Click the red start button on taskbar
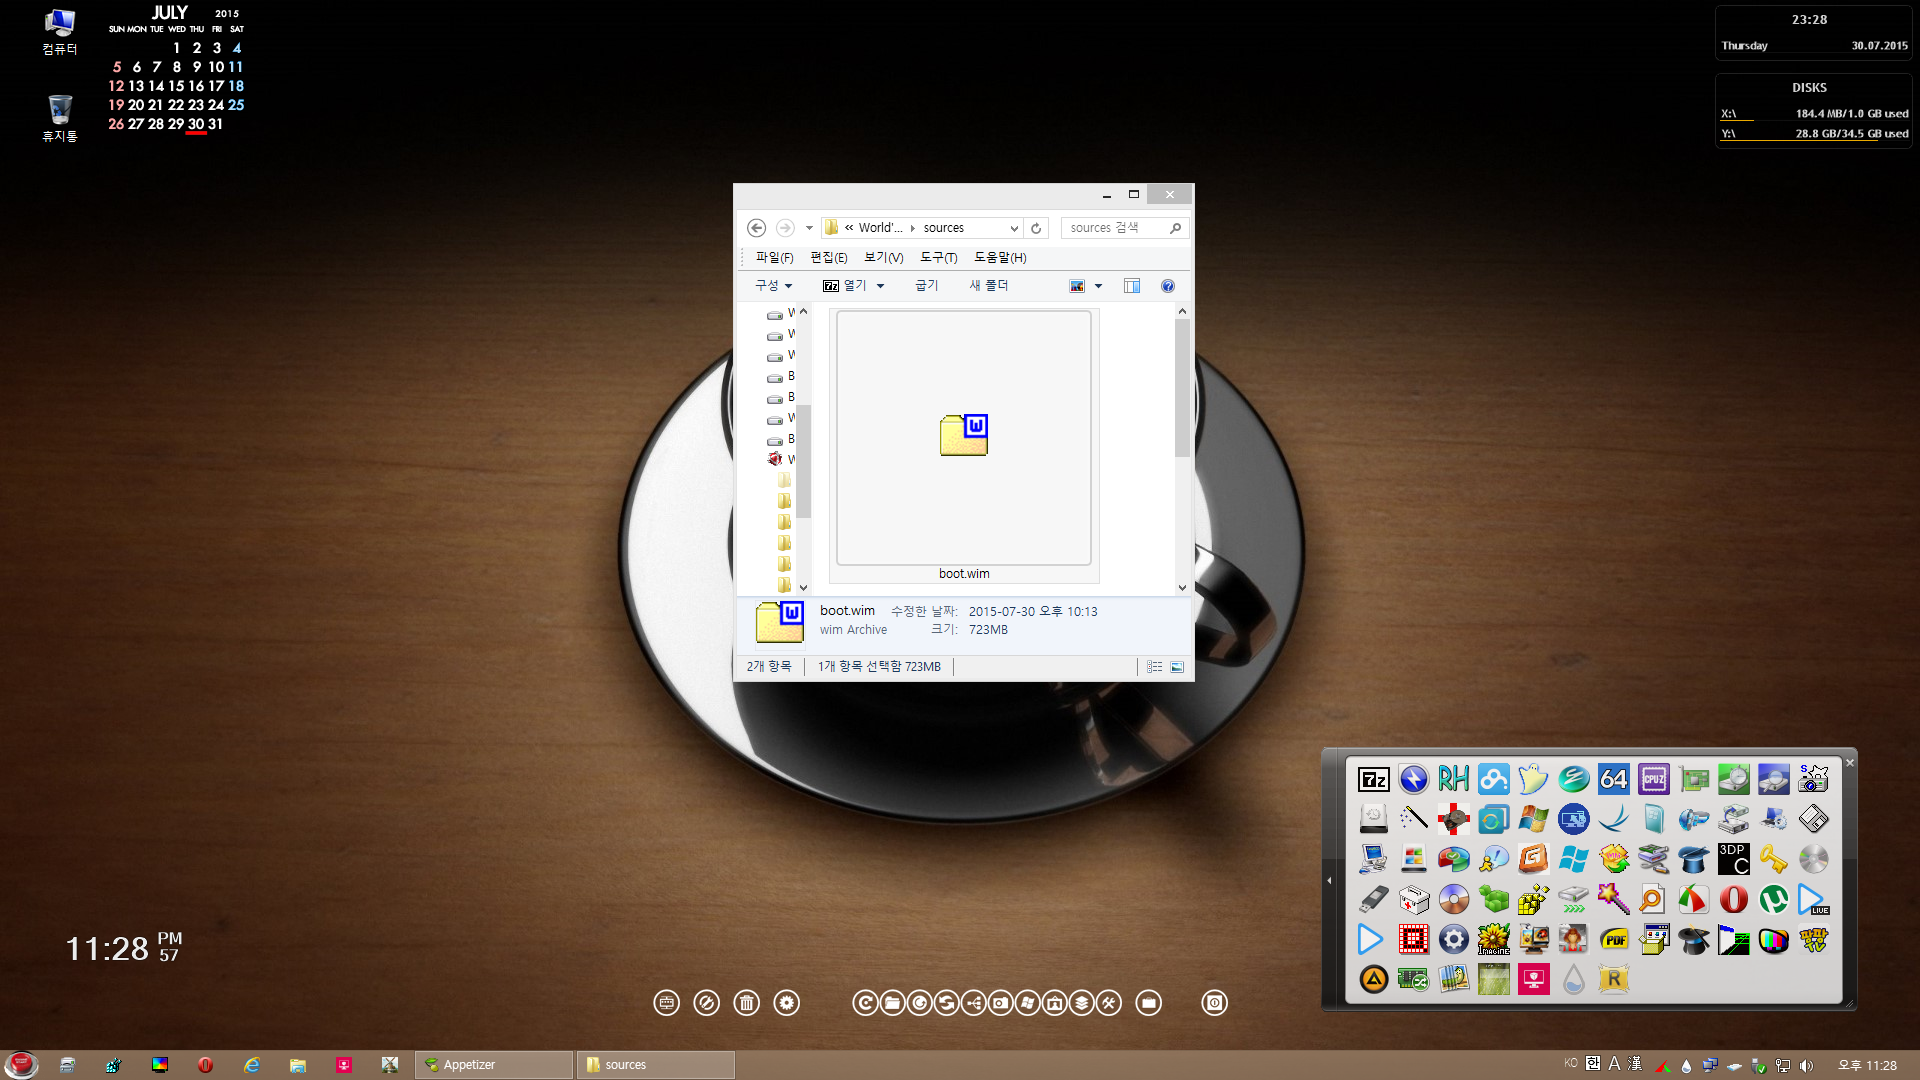1920x1080 pixels. (x=21, y=1065)
